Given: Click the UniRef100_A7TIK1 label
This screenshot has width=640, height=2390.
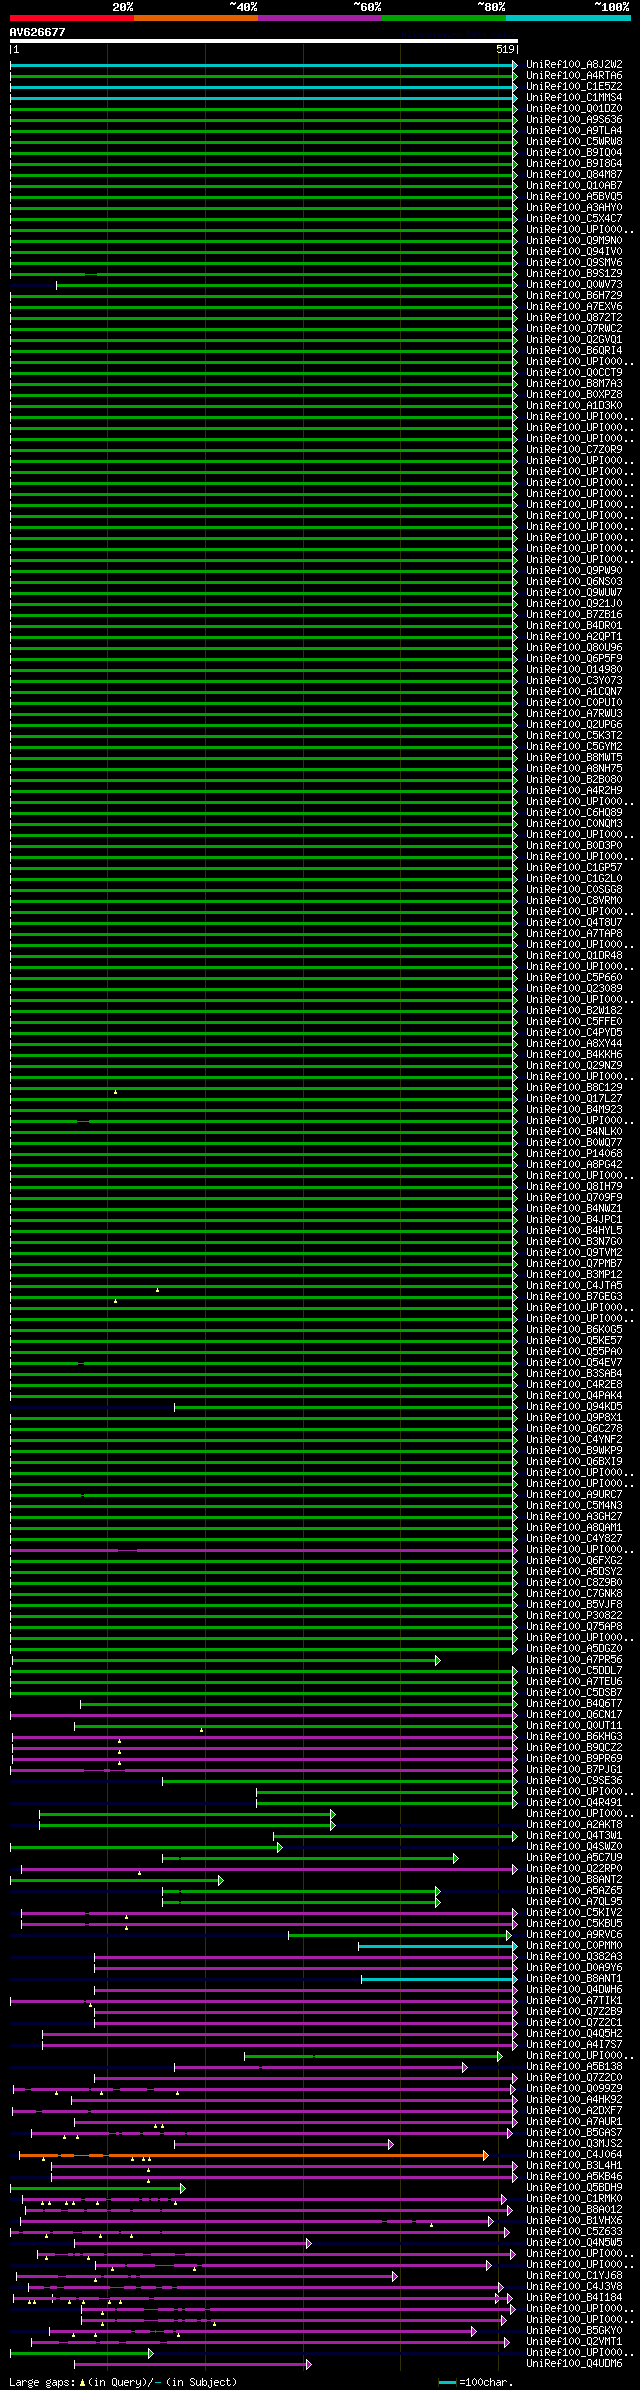Looking at the screenshot, I should tap(574, 2001).
